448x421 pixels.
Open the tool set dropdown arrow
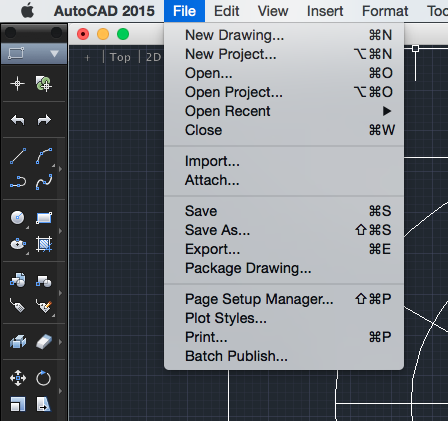click(54, 53)
